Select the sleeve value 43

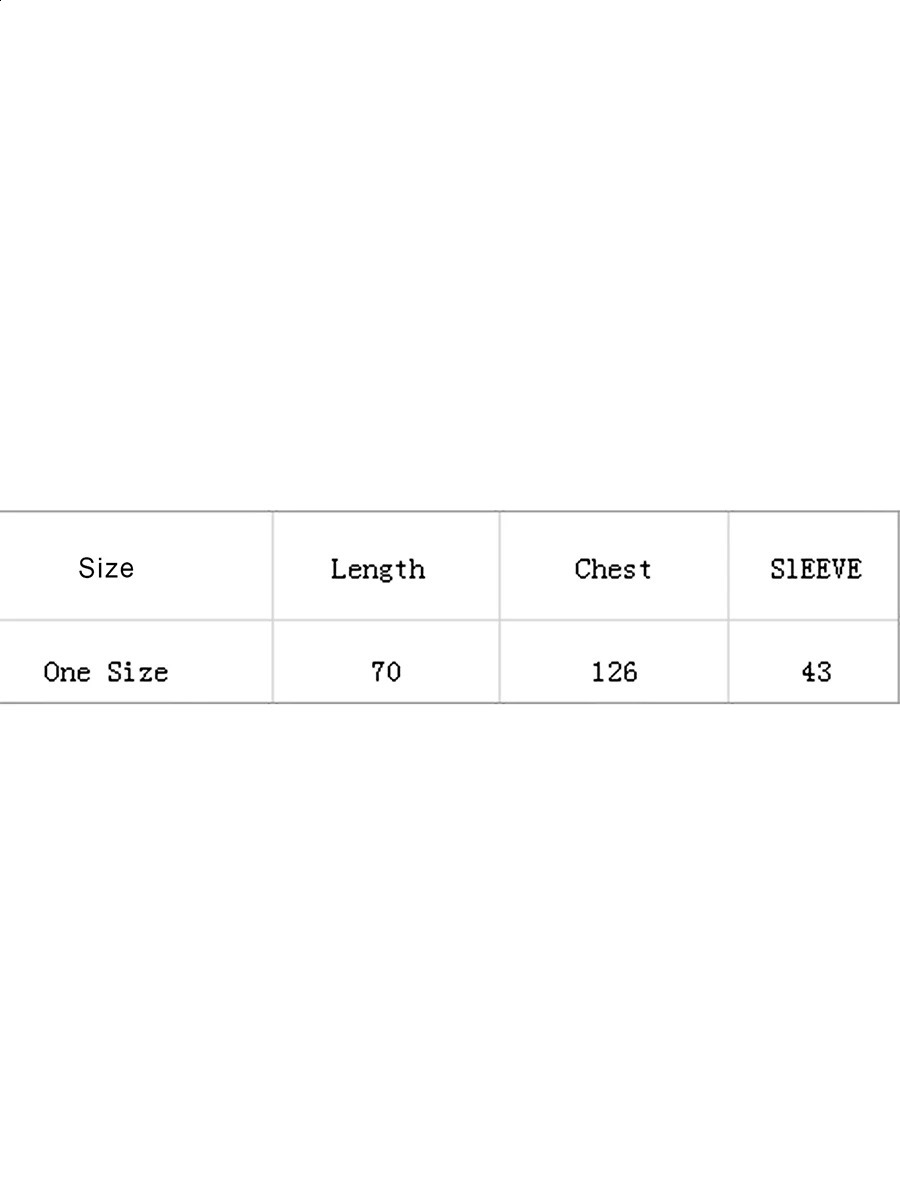[815, 672]
